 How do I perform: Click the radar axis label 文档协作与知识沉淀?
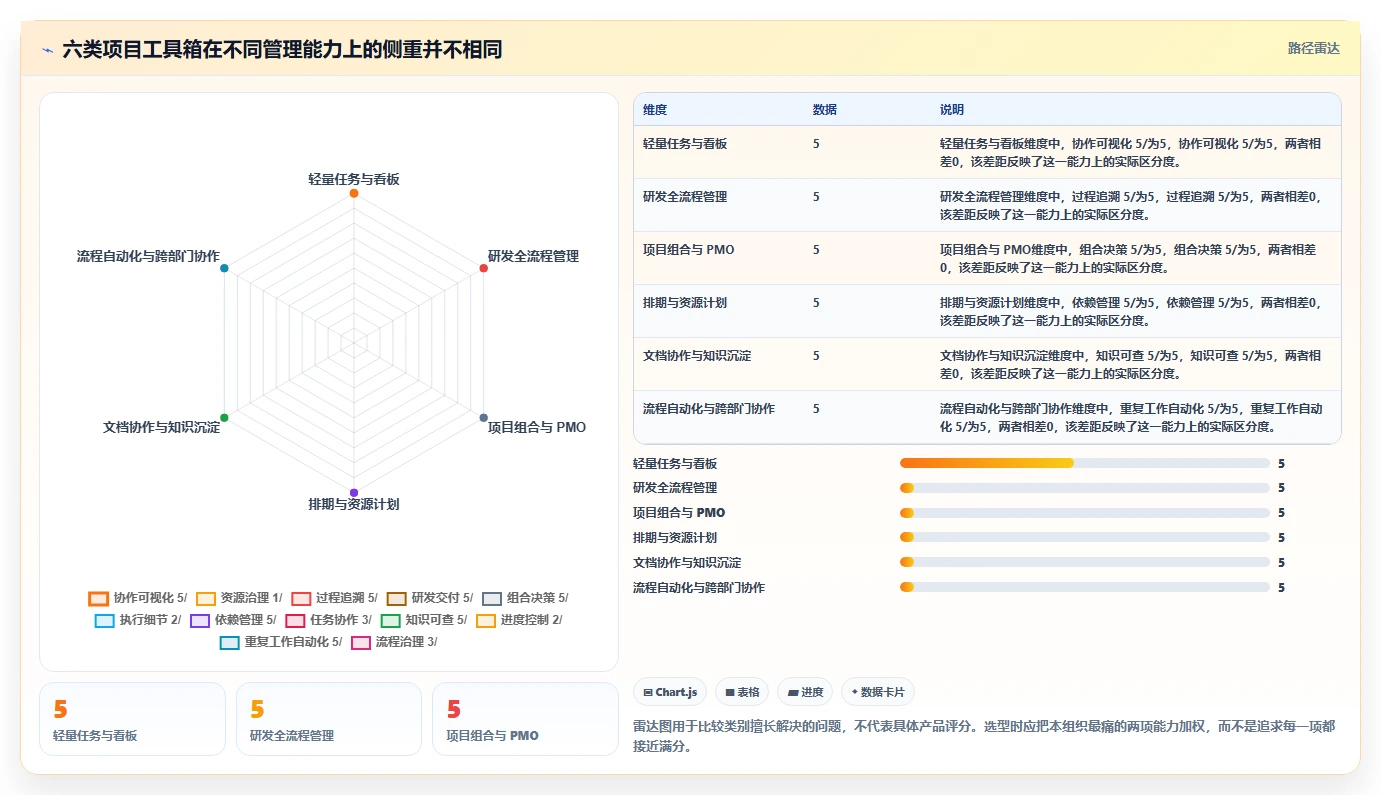[161, 427]
